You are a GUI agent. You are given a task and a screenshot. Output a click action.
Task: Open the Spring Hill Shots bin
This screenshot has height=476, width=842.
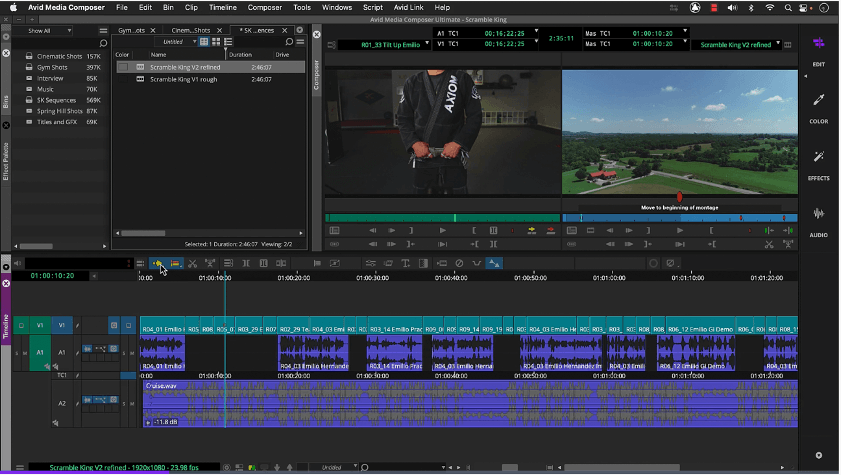[x=60, y=111]
